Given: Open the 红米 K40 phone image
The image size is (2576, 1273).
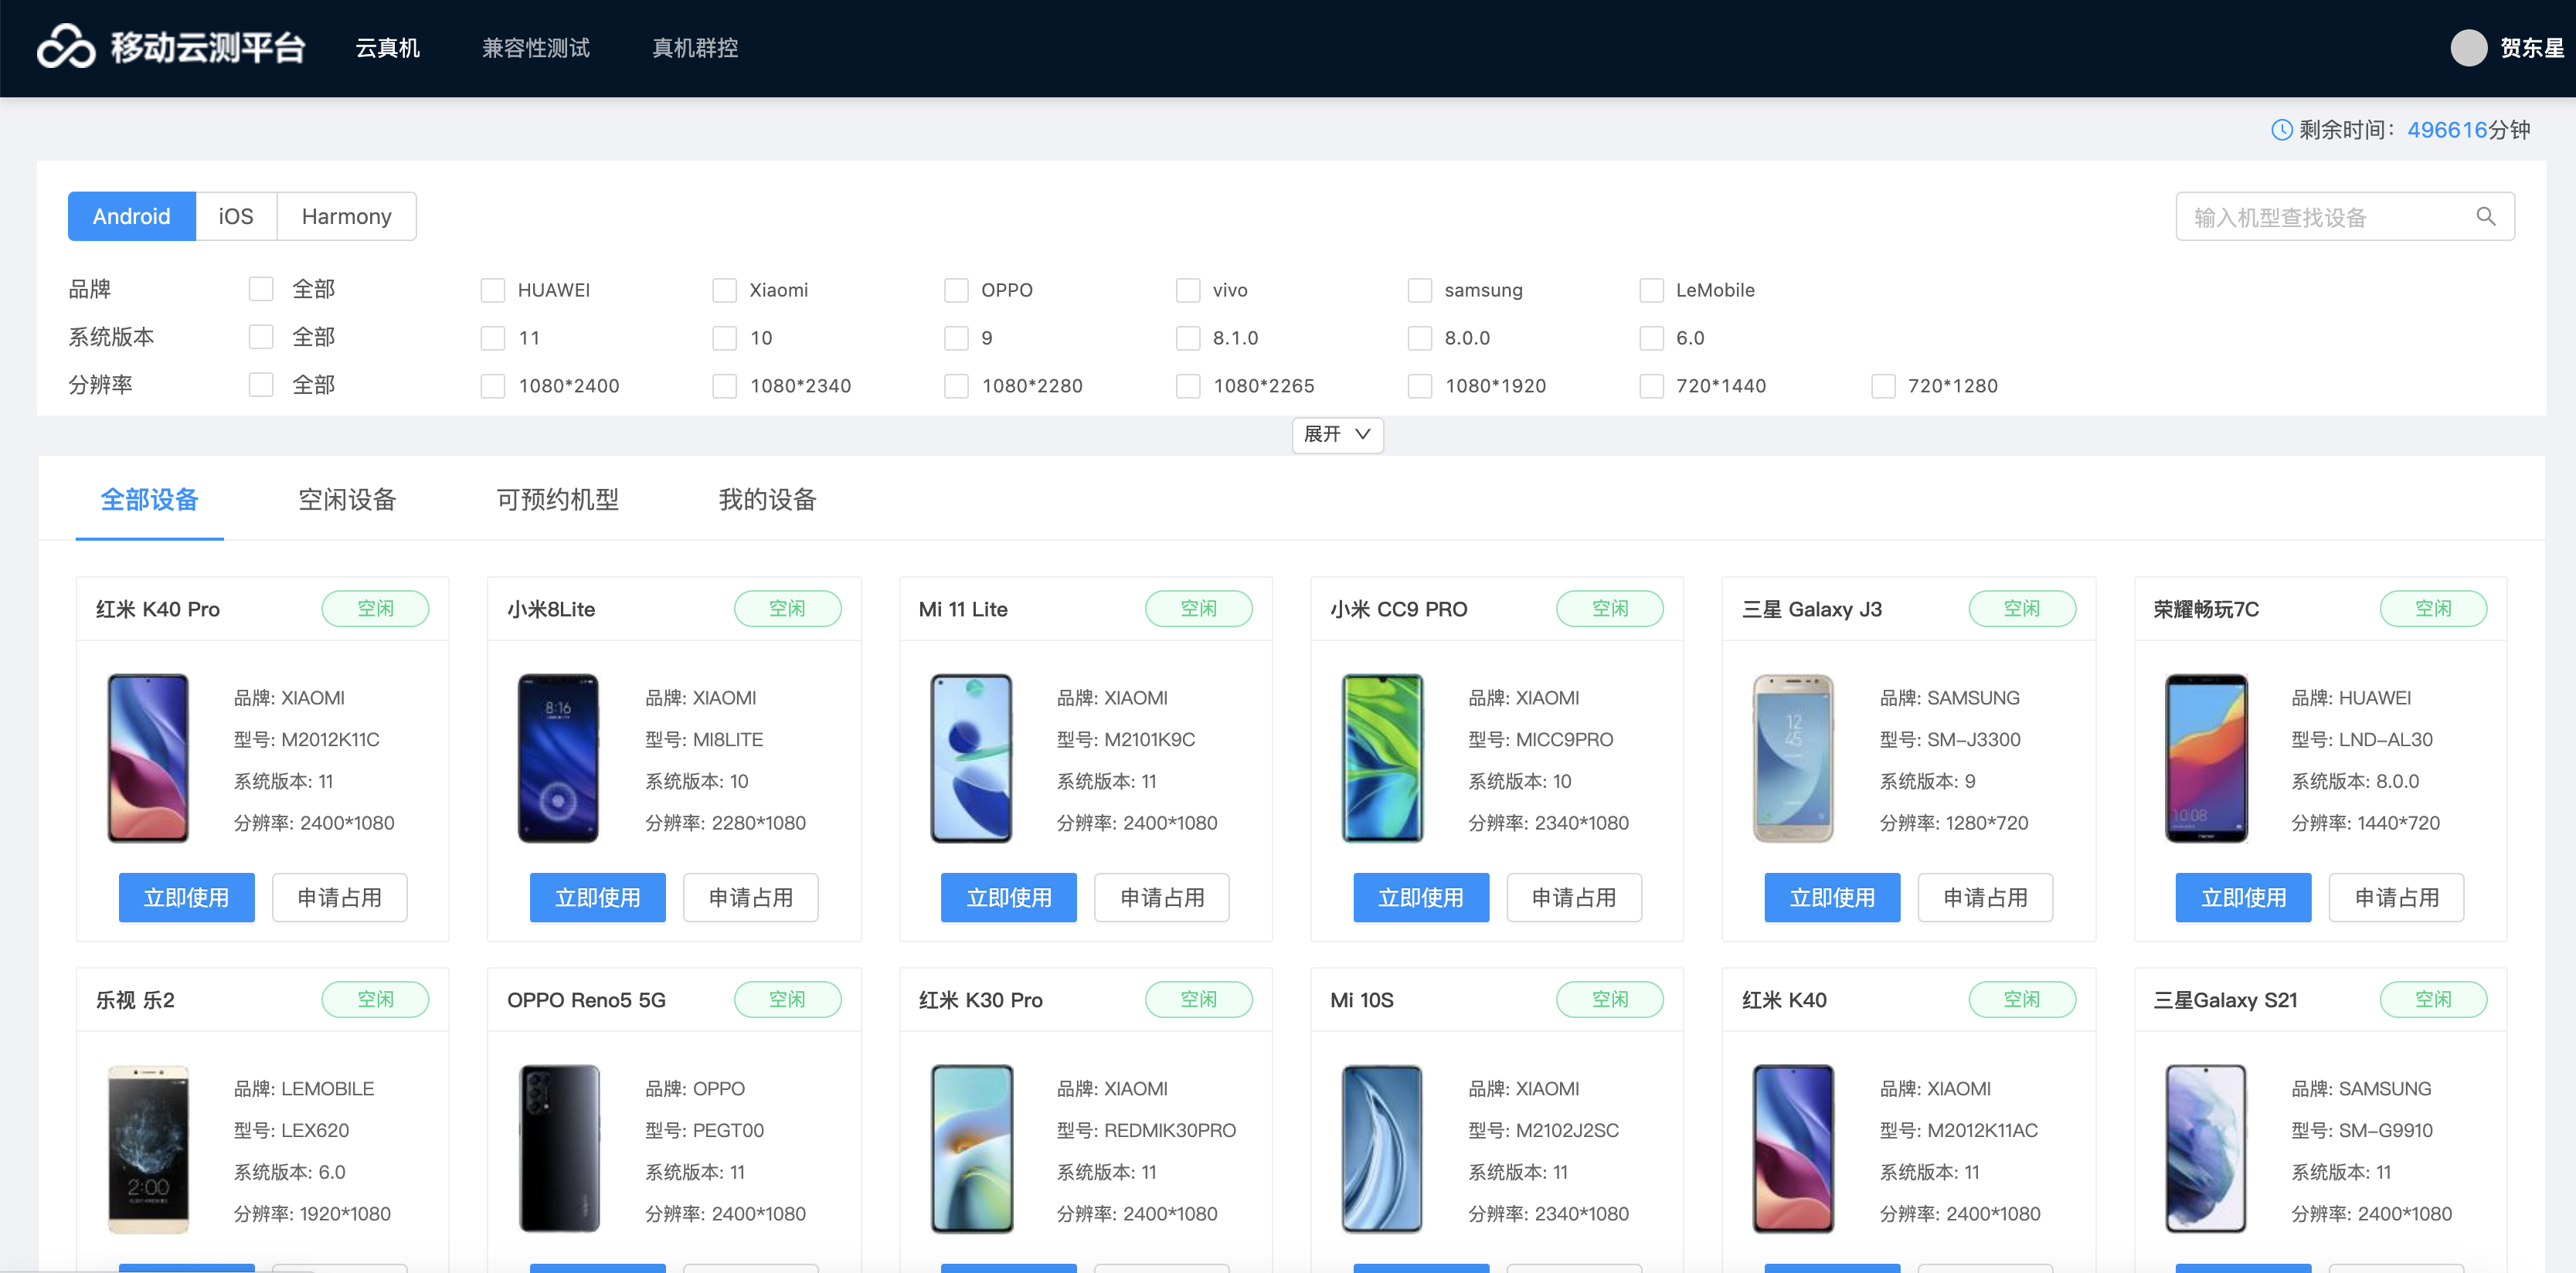Looking at the screenshot, I should tap(1794, 1149).
